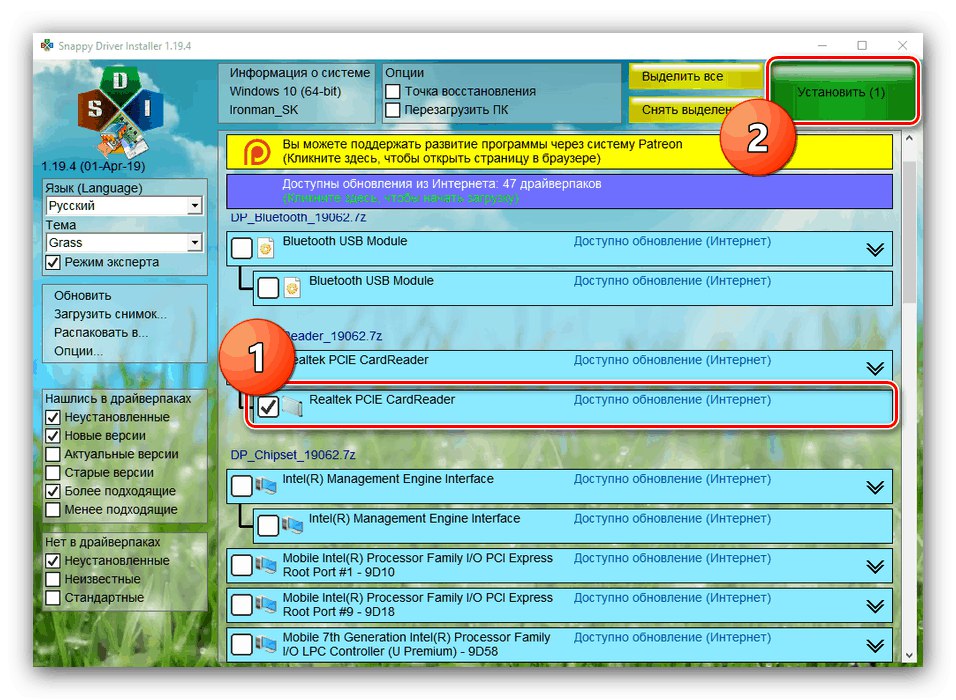The image size is (956, 700).
Task: Select first Bluetooth USB Module checkbox
Action: click(x=241, y=248)
